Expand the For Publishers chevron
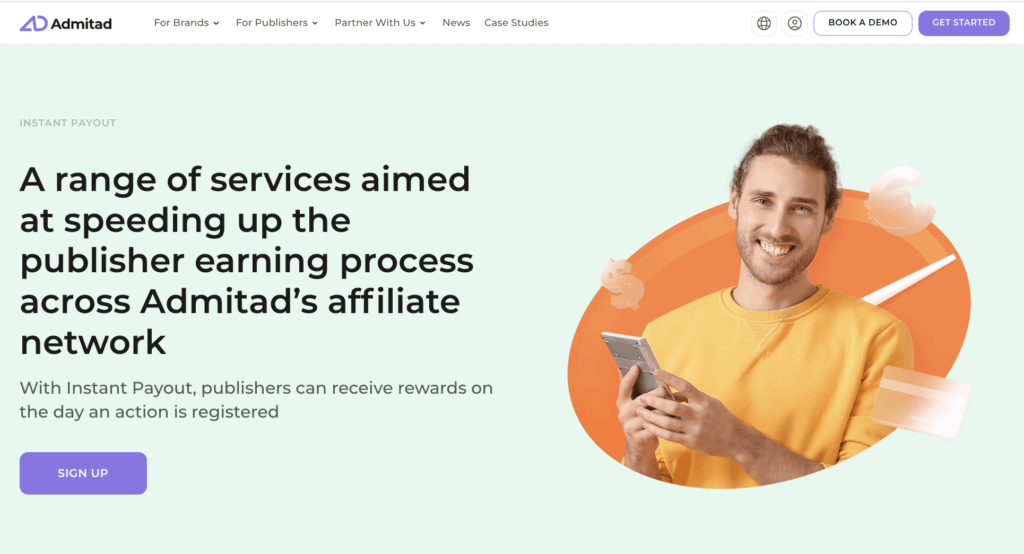The width and height of the screenshot is (1024, 554). (x=315, y=23)
